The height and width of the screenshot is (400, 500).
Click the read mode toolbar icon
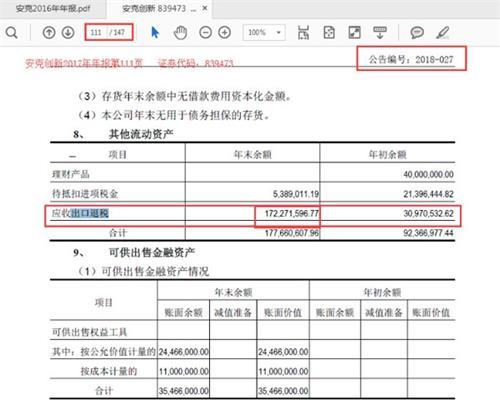pos(380,33)
